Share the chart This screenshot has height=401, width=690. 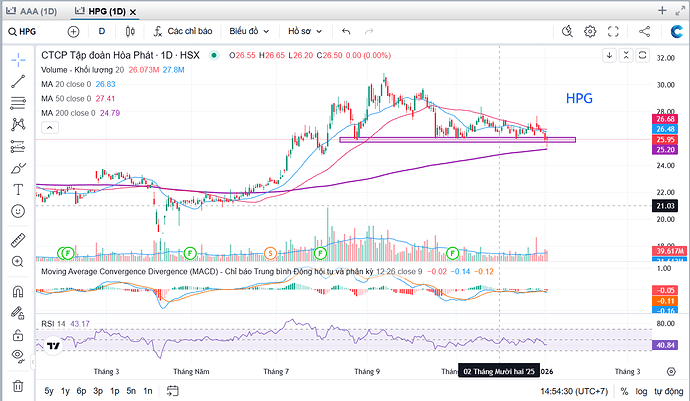644,31
